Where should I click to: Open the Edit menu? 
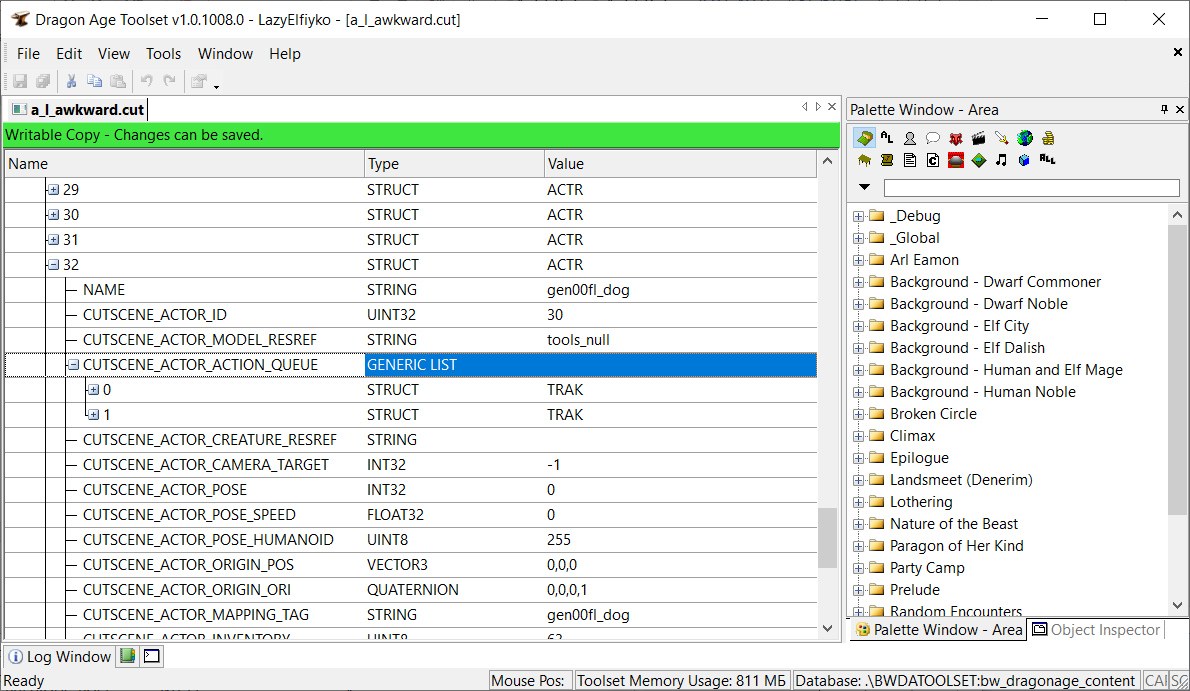(68, 54)
